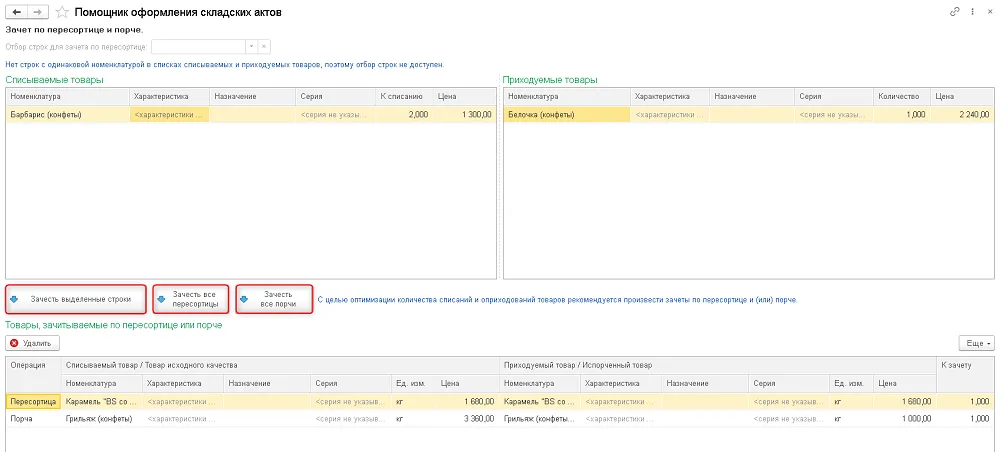Screen dimensions: 1000x452
Task: Click quantity 2,000 in write-off table
Action: pyautogui.click(x=404, y=115)
